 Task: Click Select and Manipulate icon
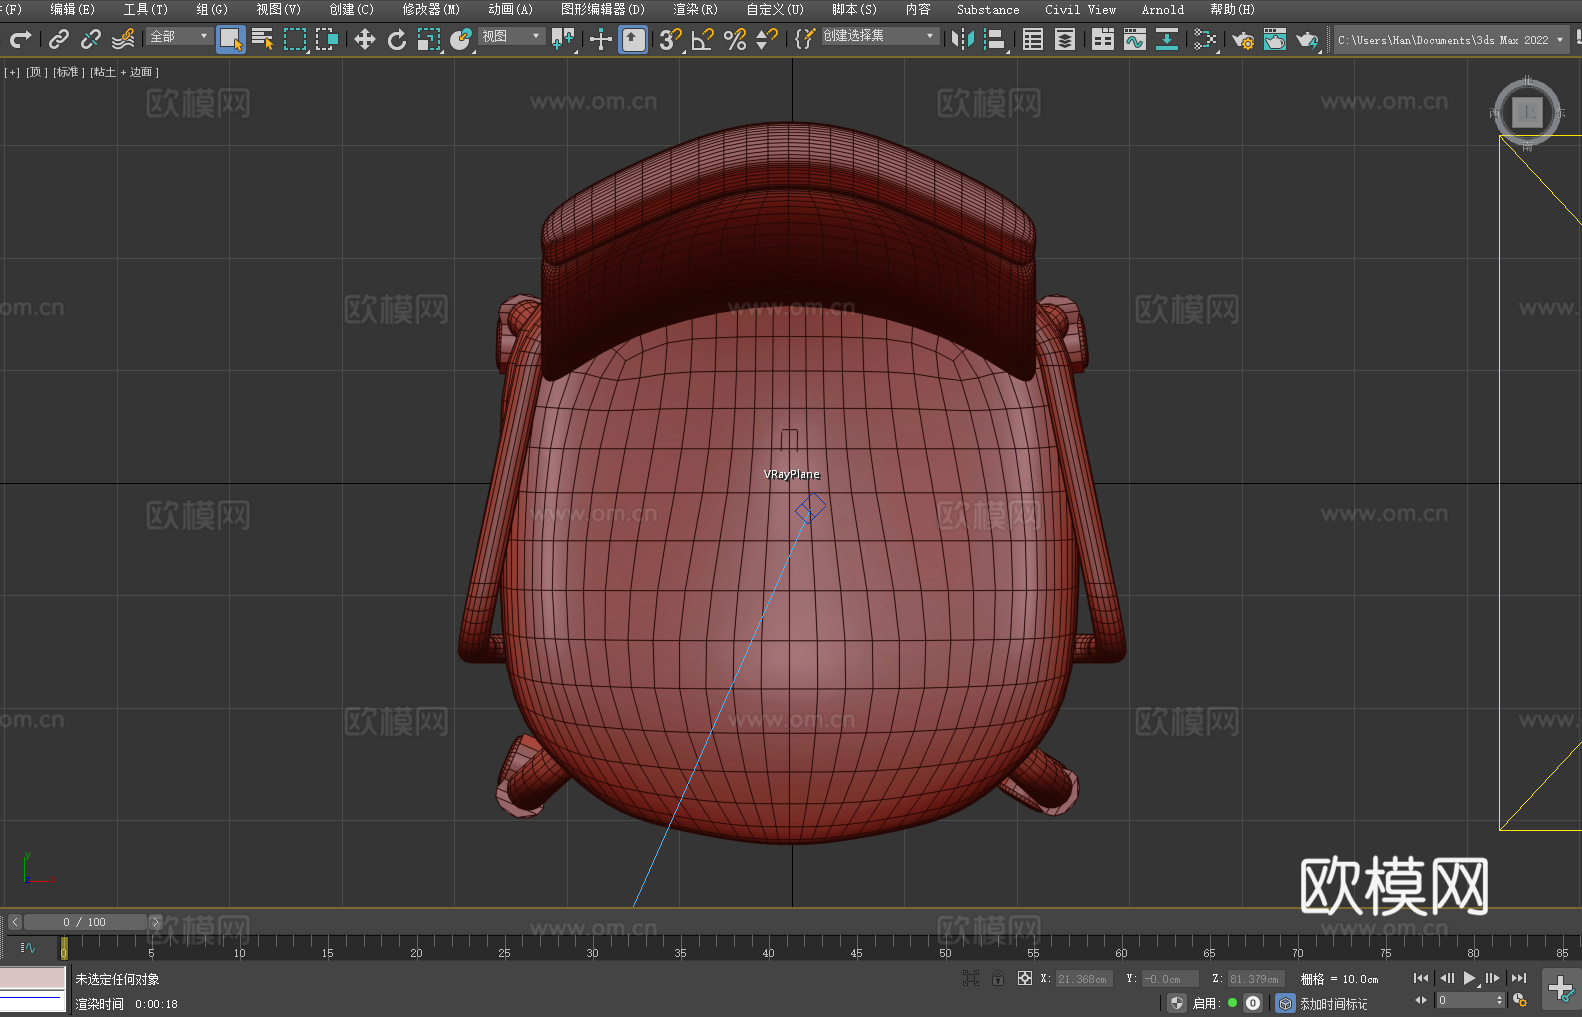pos(601,39)
